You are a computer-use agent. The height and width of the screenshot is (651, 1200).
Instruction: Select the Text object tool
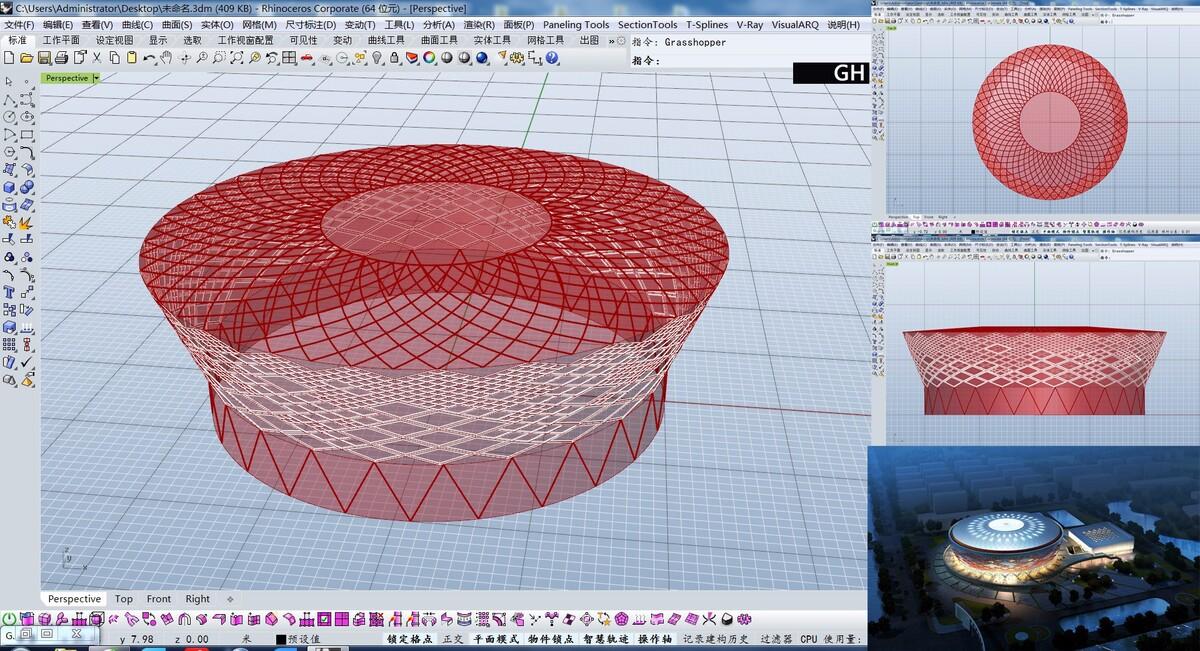coord(9,292)
